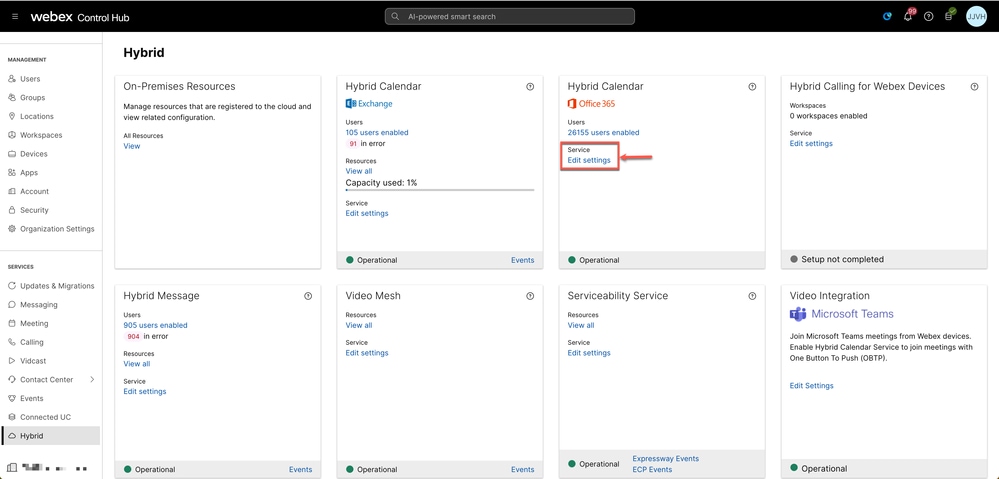Click the Account sidebar icon
Image resolution: width=999 pixels, height=479 pixels.
12,191
